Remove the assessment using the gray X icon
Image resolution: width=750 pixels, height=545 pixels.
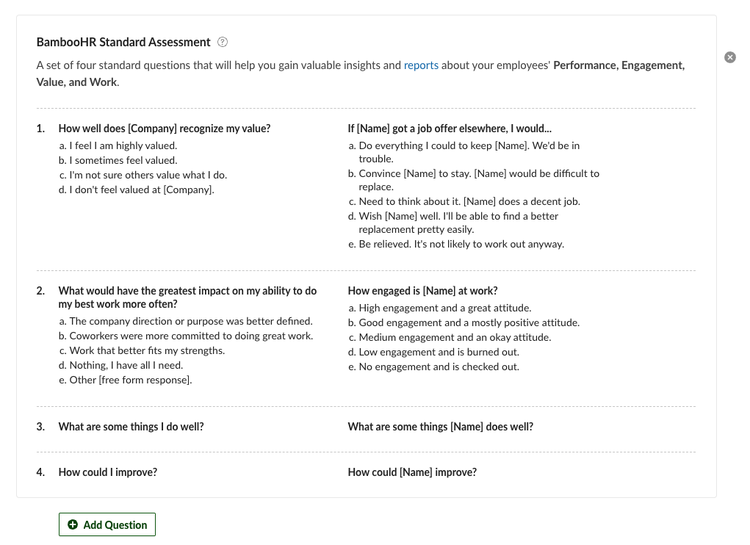(x=730, y=57)
